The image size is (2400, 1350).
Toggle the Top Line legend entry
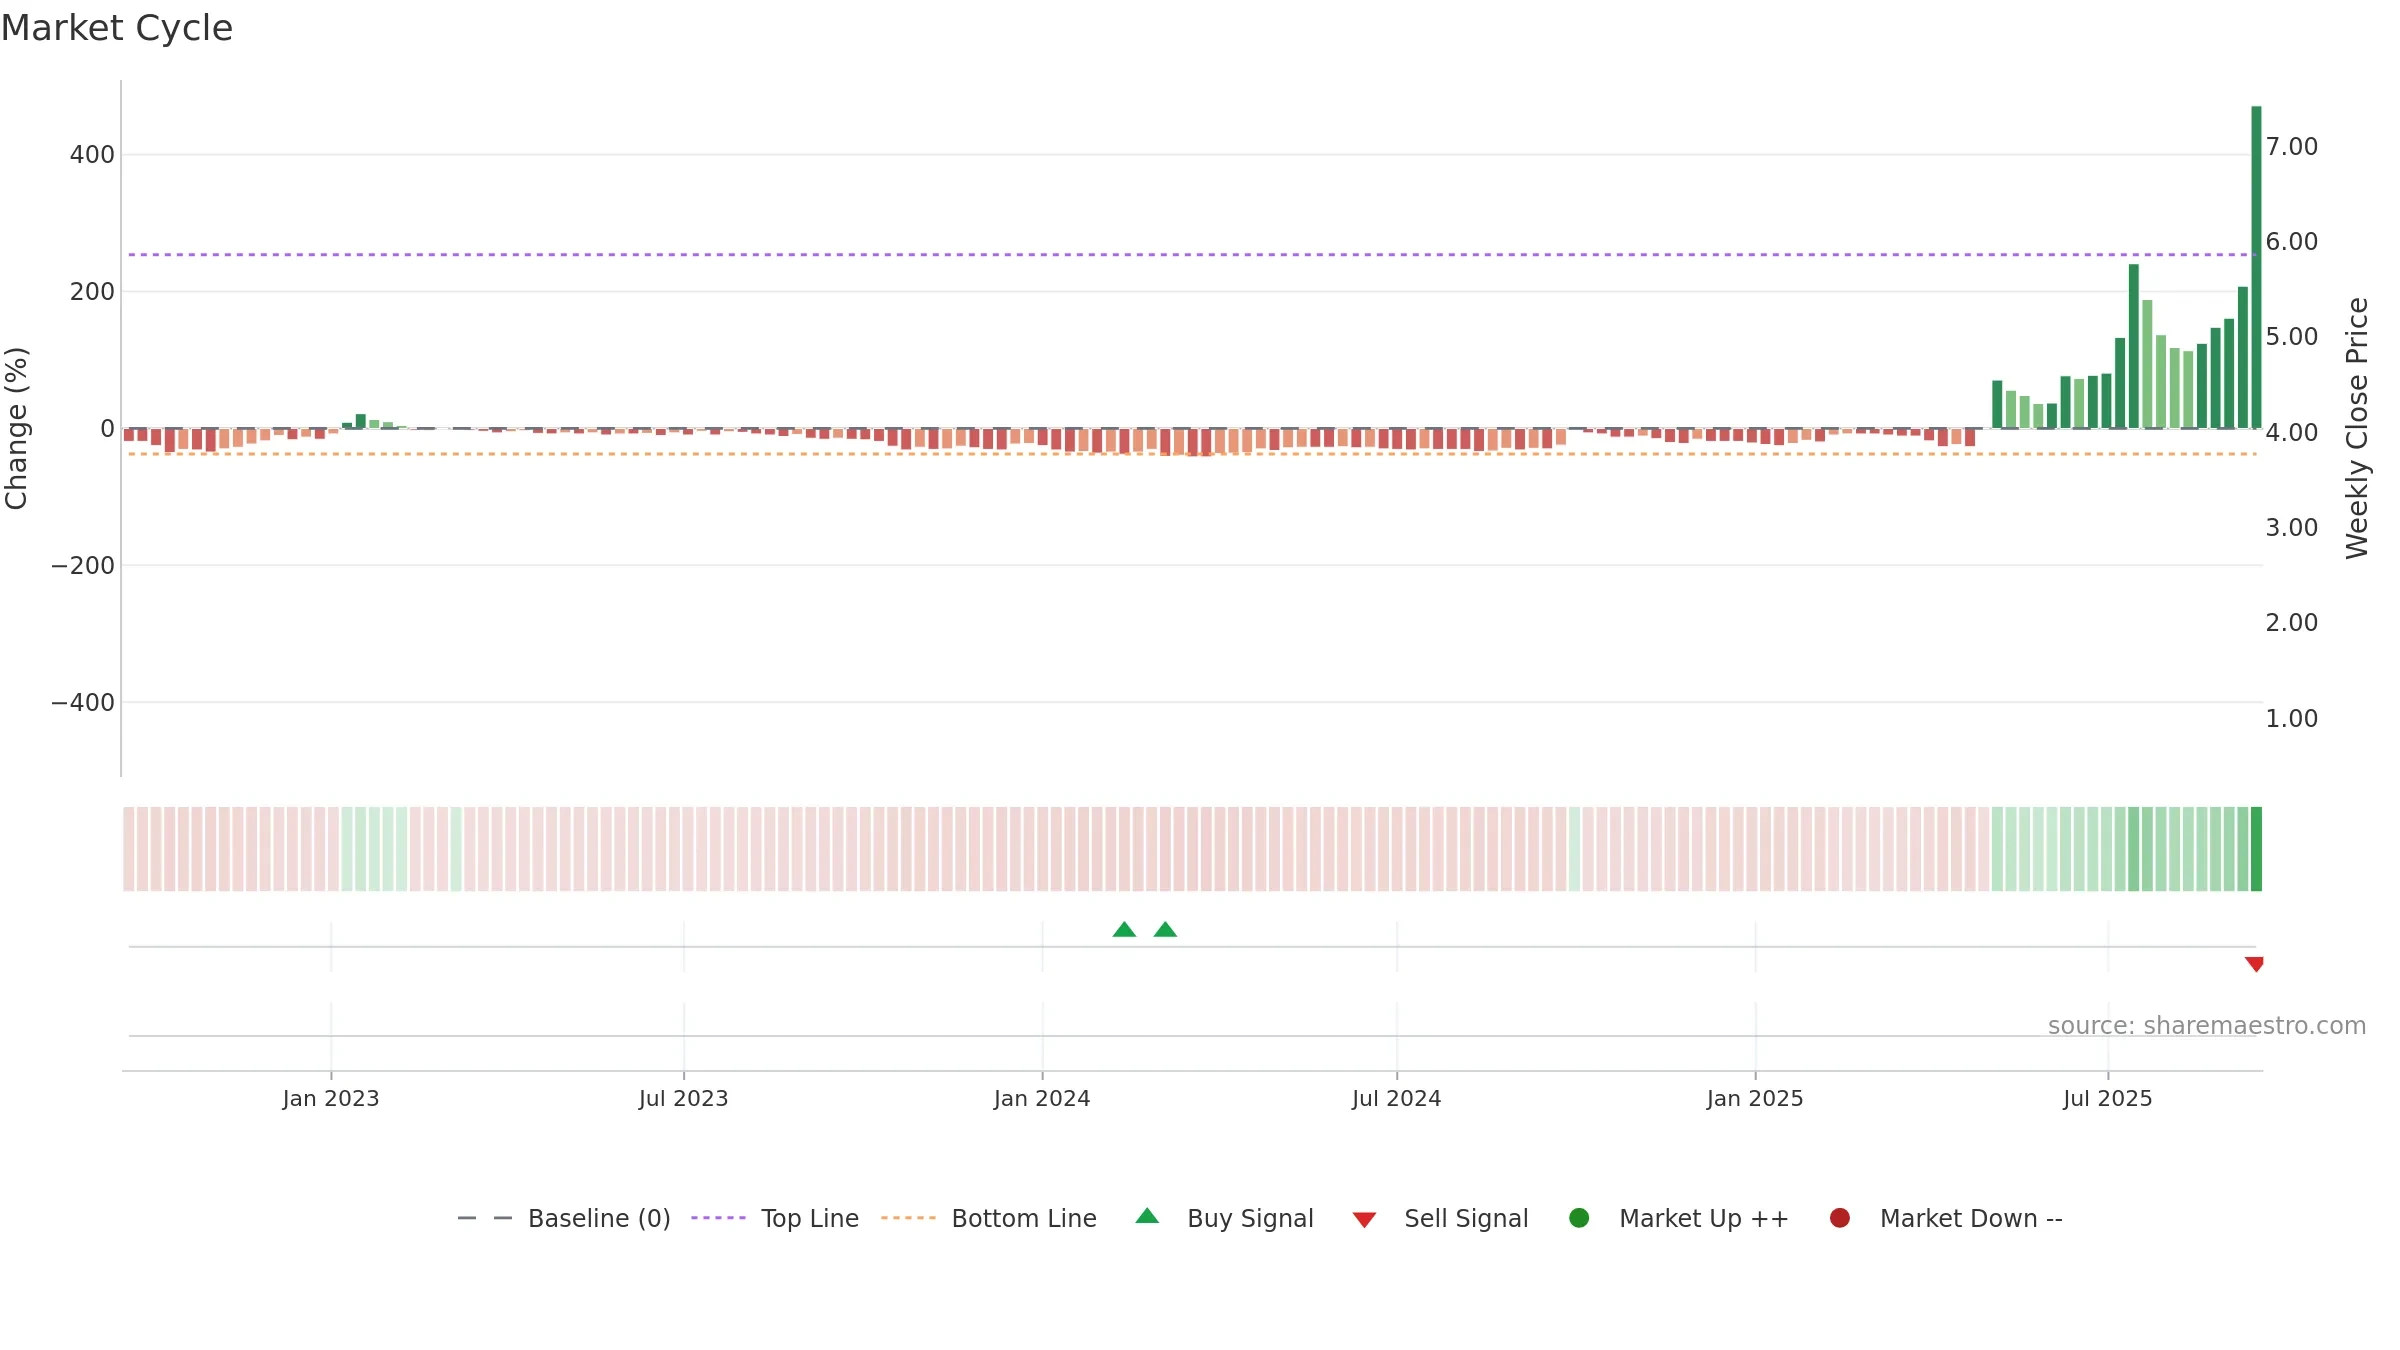tap(775, 1218)
